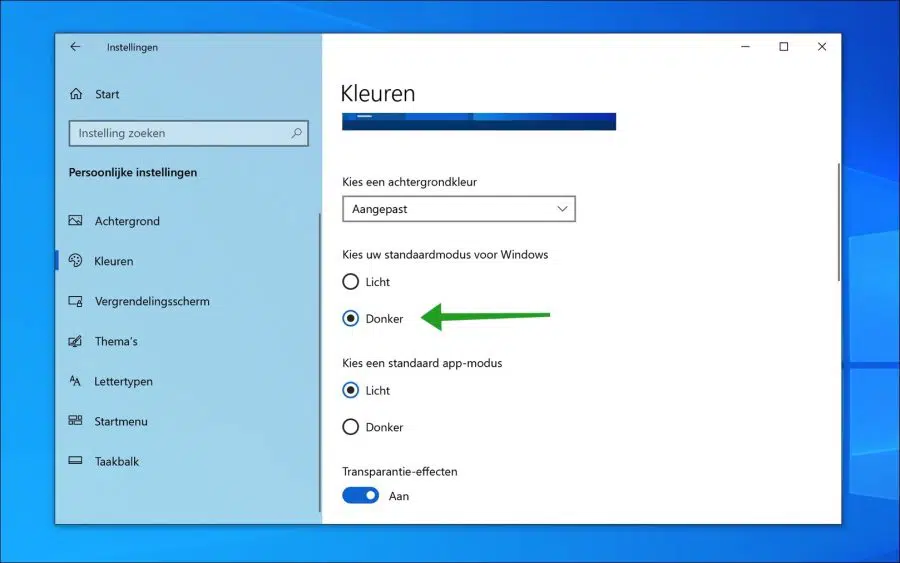Viewport: 900px width, 563px height.
Task: Select Licht for Windows standard mode
Action: pyautogui.click(x=350, y=282)
